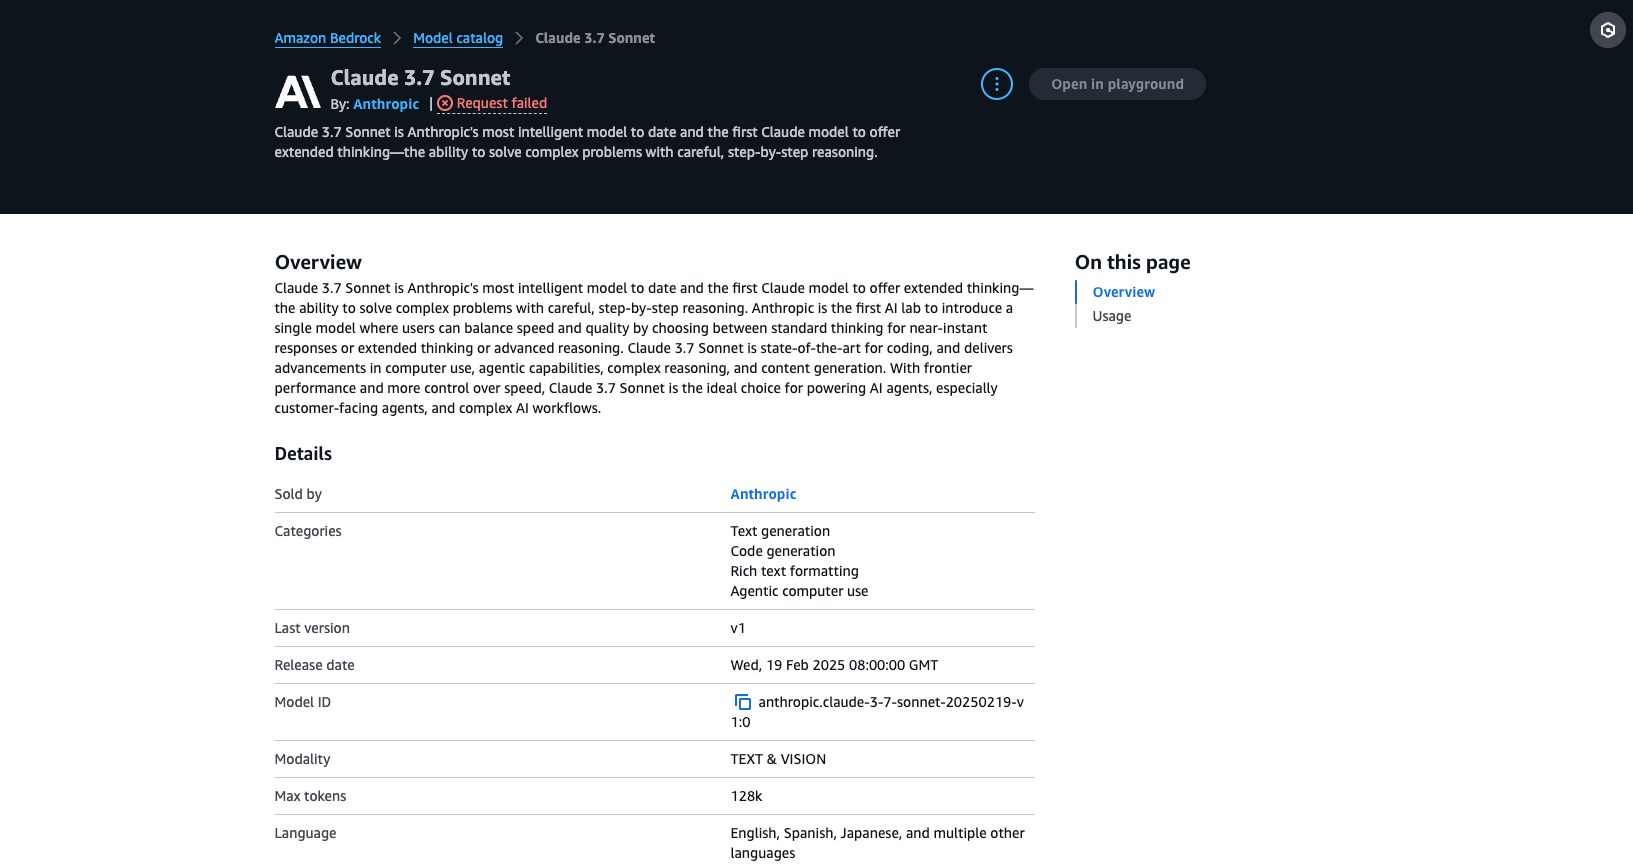Click the Release date row label
Image resolution: width=1633 pixels, height=865 pixels.
[314, 665]
